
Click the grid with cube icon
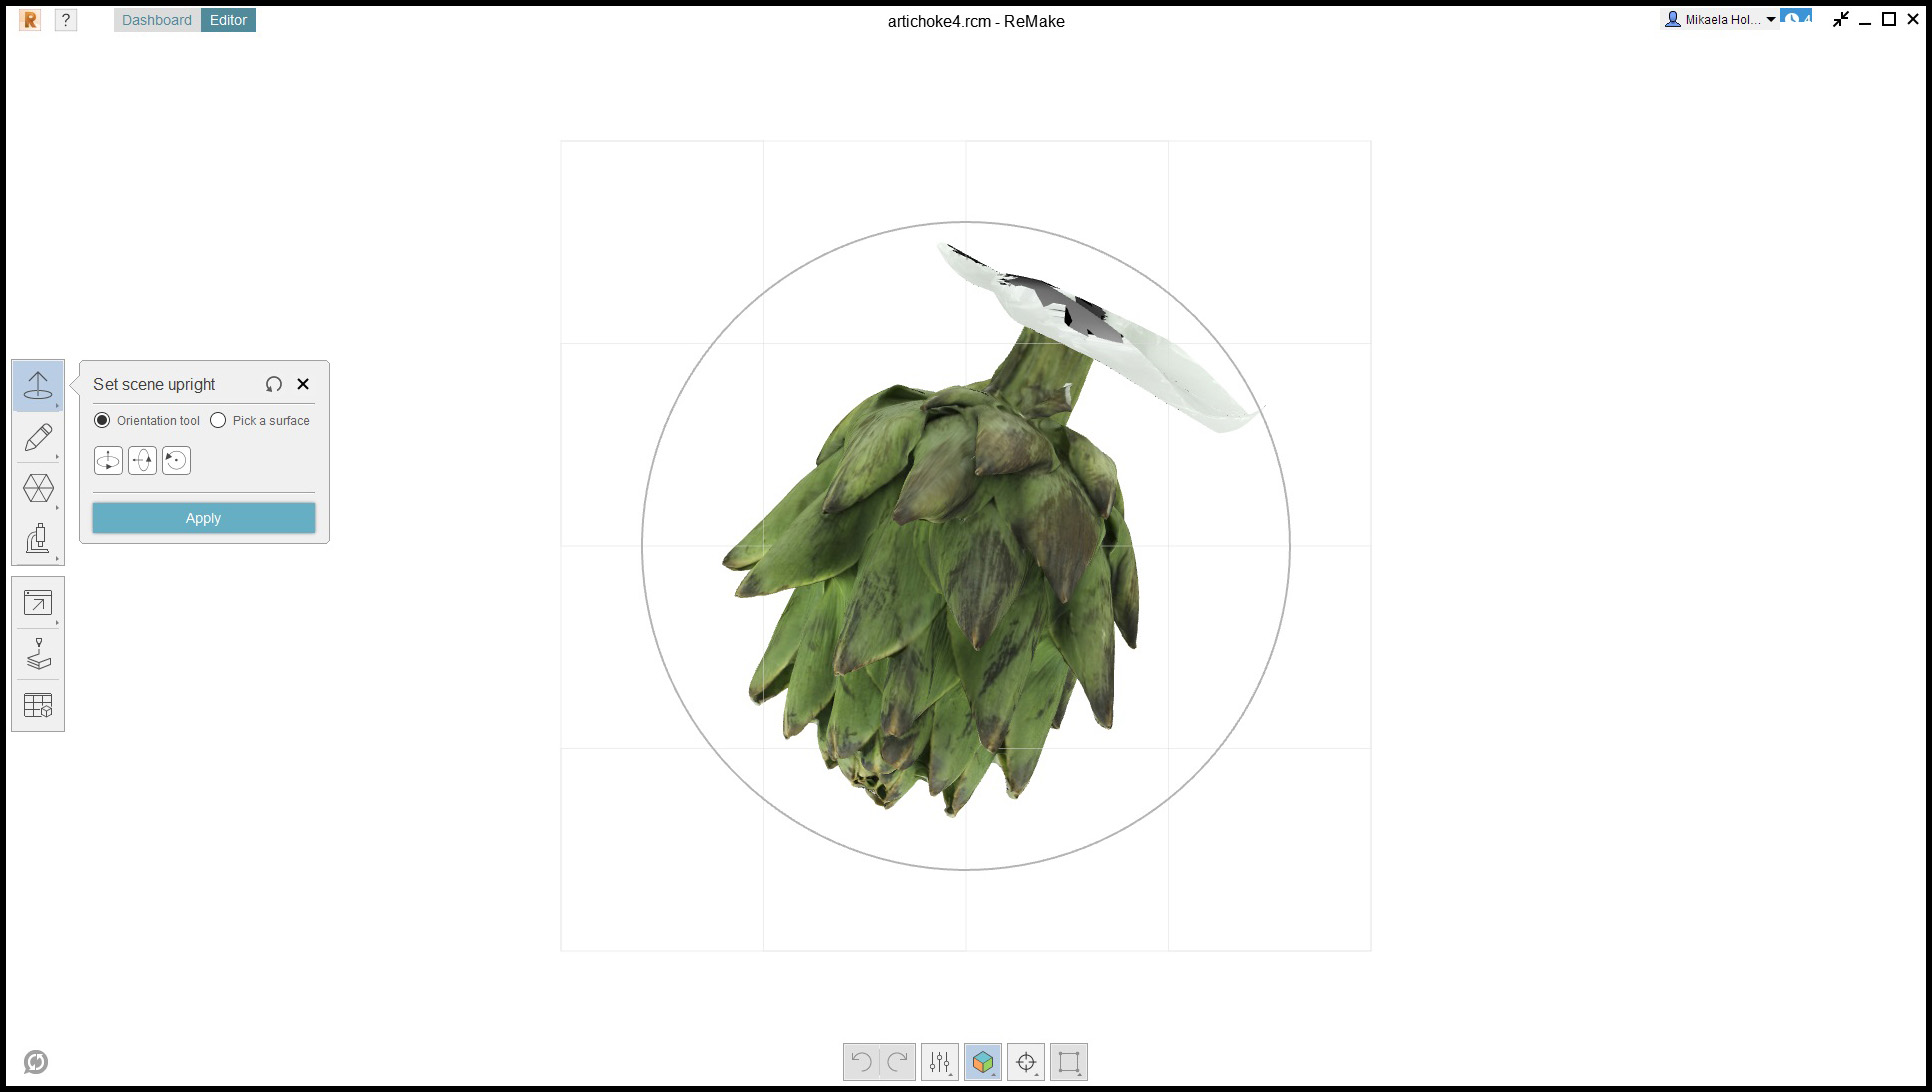click(38, 706)
